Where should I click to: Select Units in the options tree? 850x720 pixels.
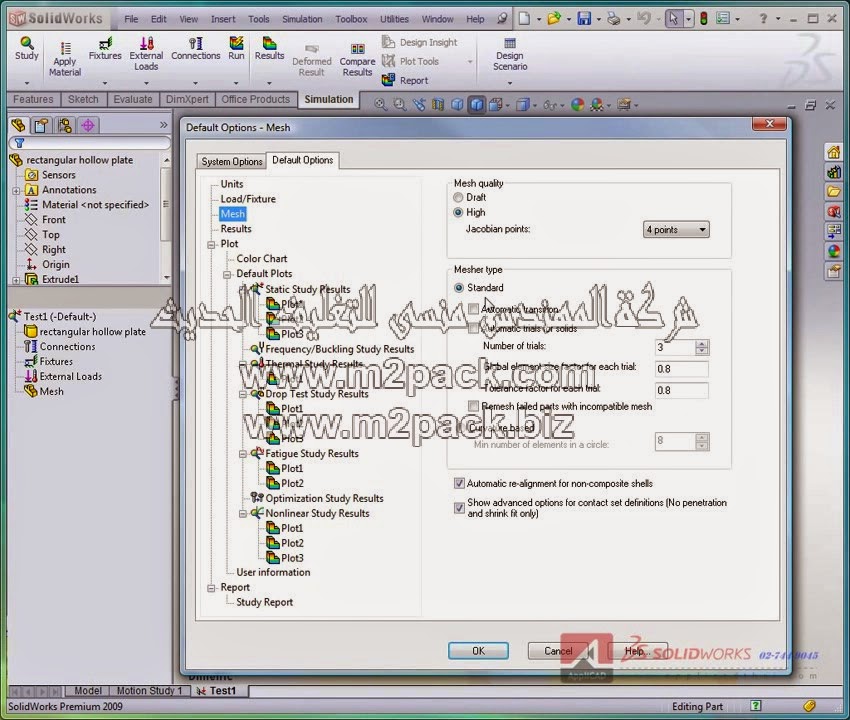point(231,184)
